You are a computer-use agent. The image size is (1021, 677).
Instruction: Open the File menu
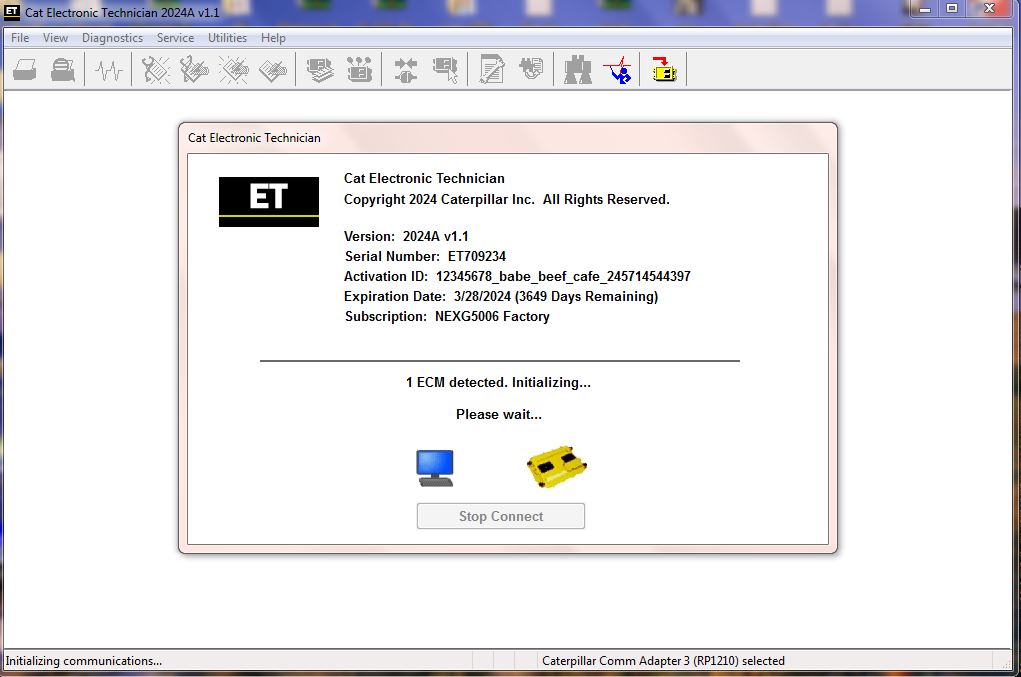pos(20,38)
